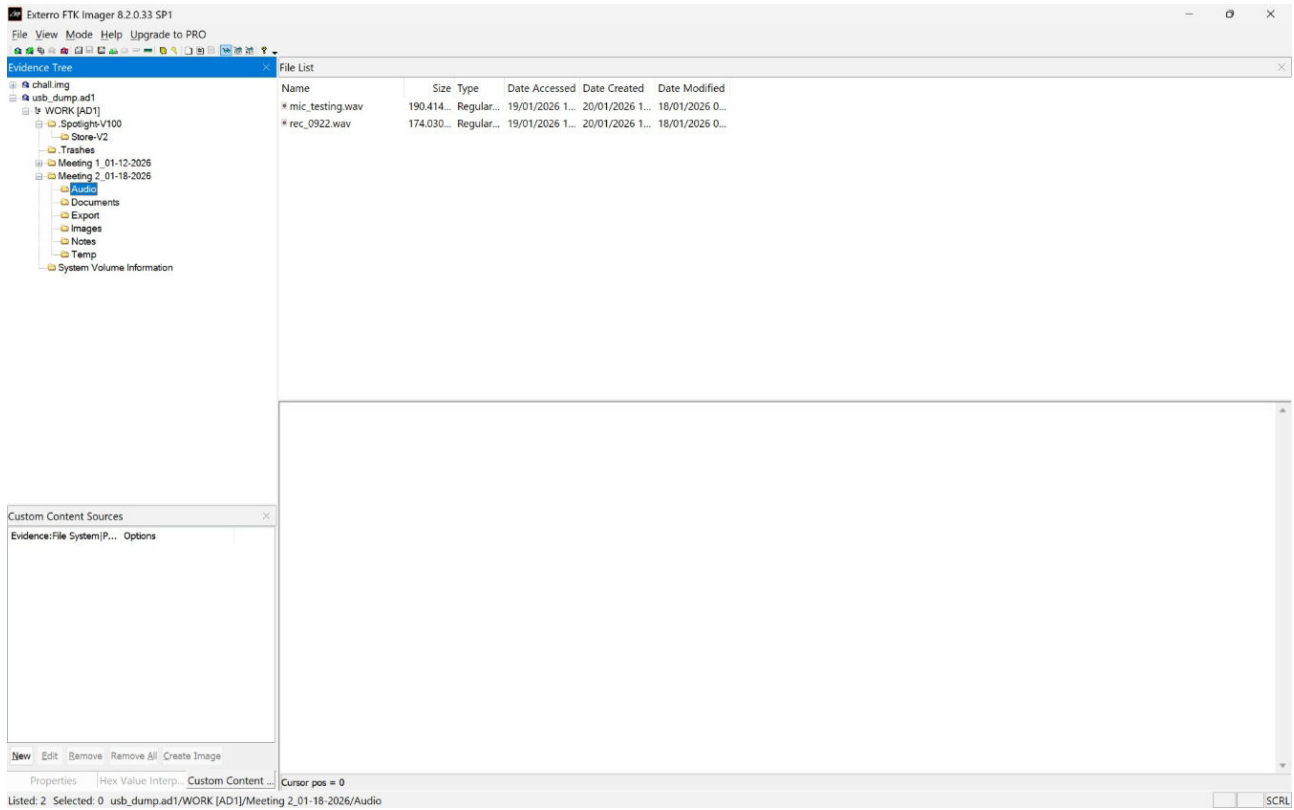The image size is (1294, 810).
Task: Select the Store-V2 folder in the tree
Action: coord(89,137)
